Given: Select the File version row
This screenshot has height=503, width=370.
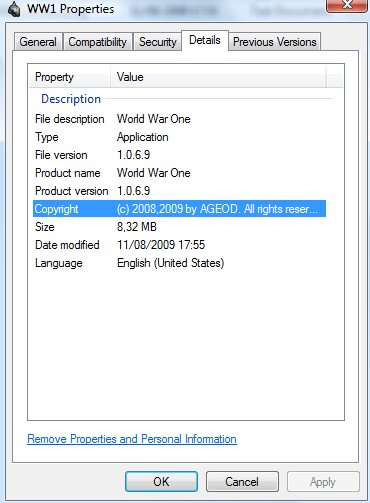Looking at the screenshot, I should click(179, 155).
